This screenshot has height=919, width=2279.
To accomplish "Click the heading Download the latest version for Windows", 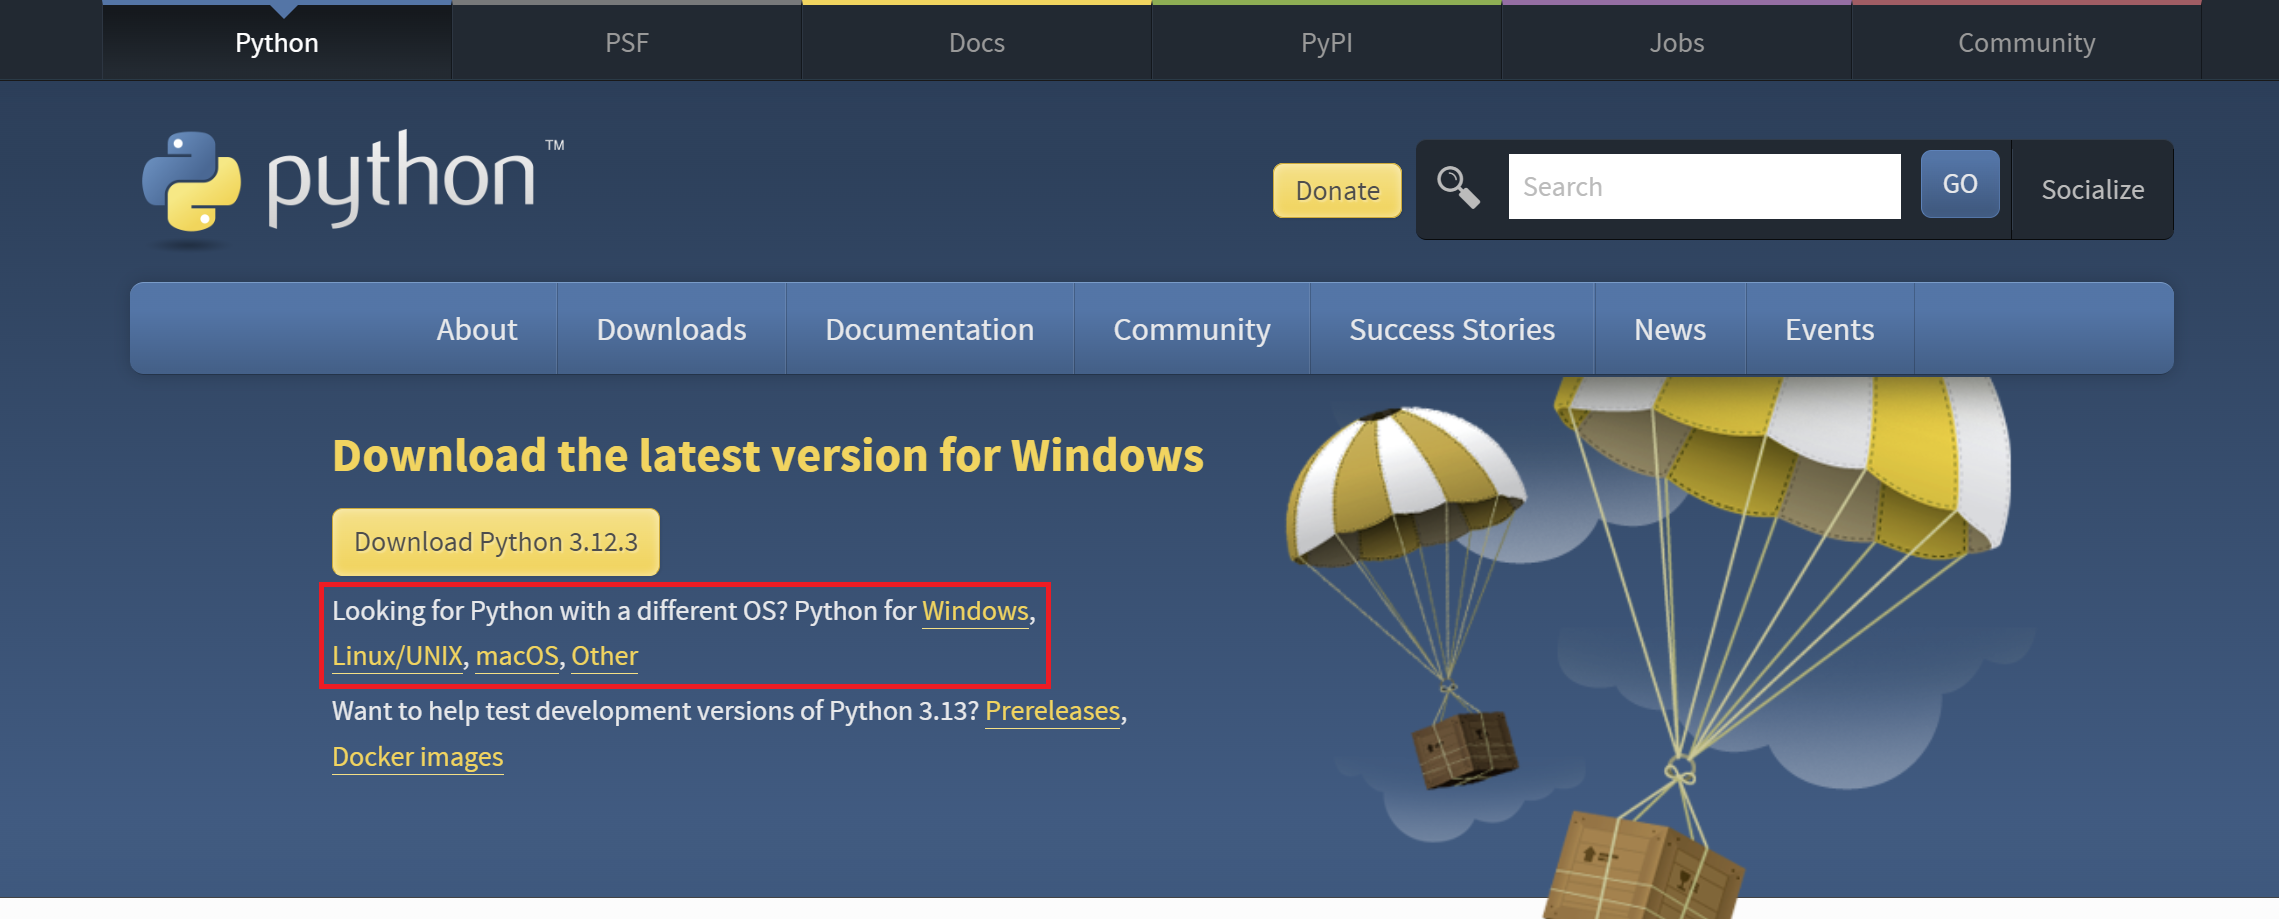I will pyautogui.click(x=768, y=456).
